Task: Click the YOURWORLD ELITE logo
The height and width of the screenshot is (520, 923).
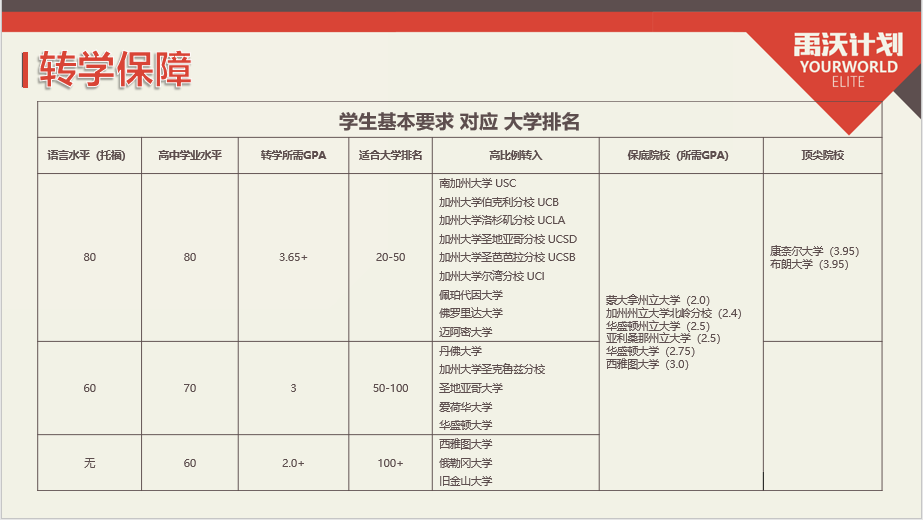Action: click(846, 58)
